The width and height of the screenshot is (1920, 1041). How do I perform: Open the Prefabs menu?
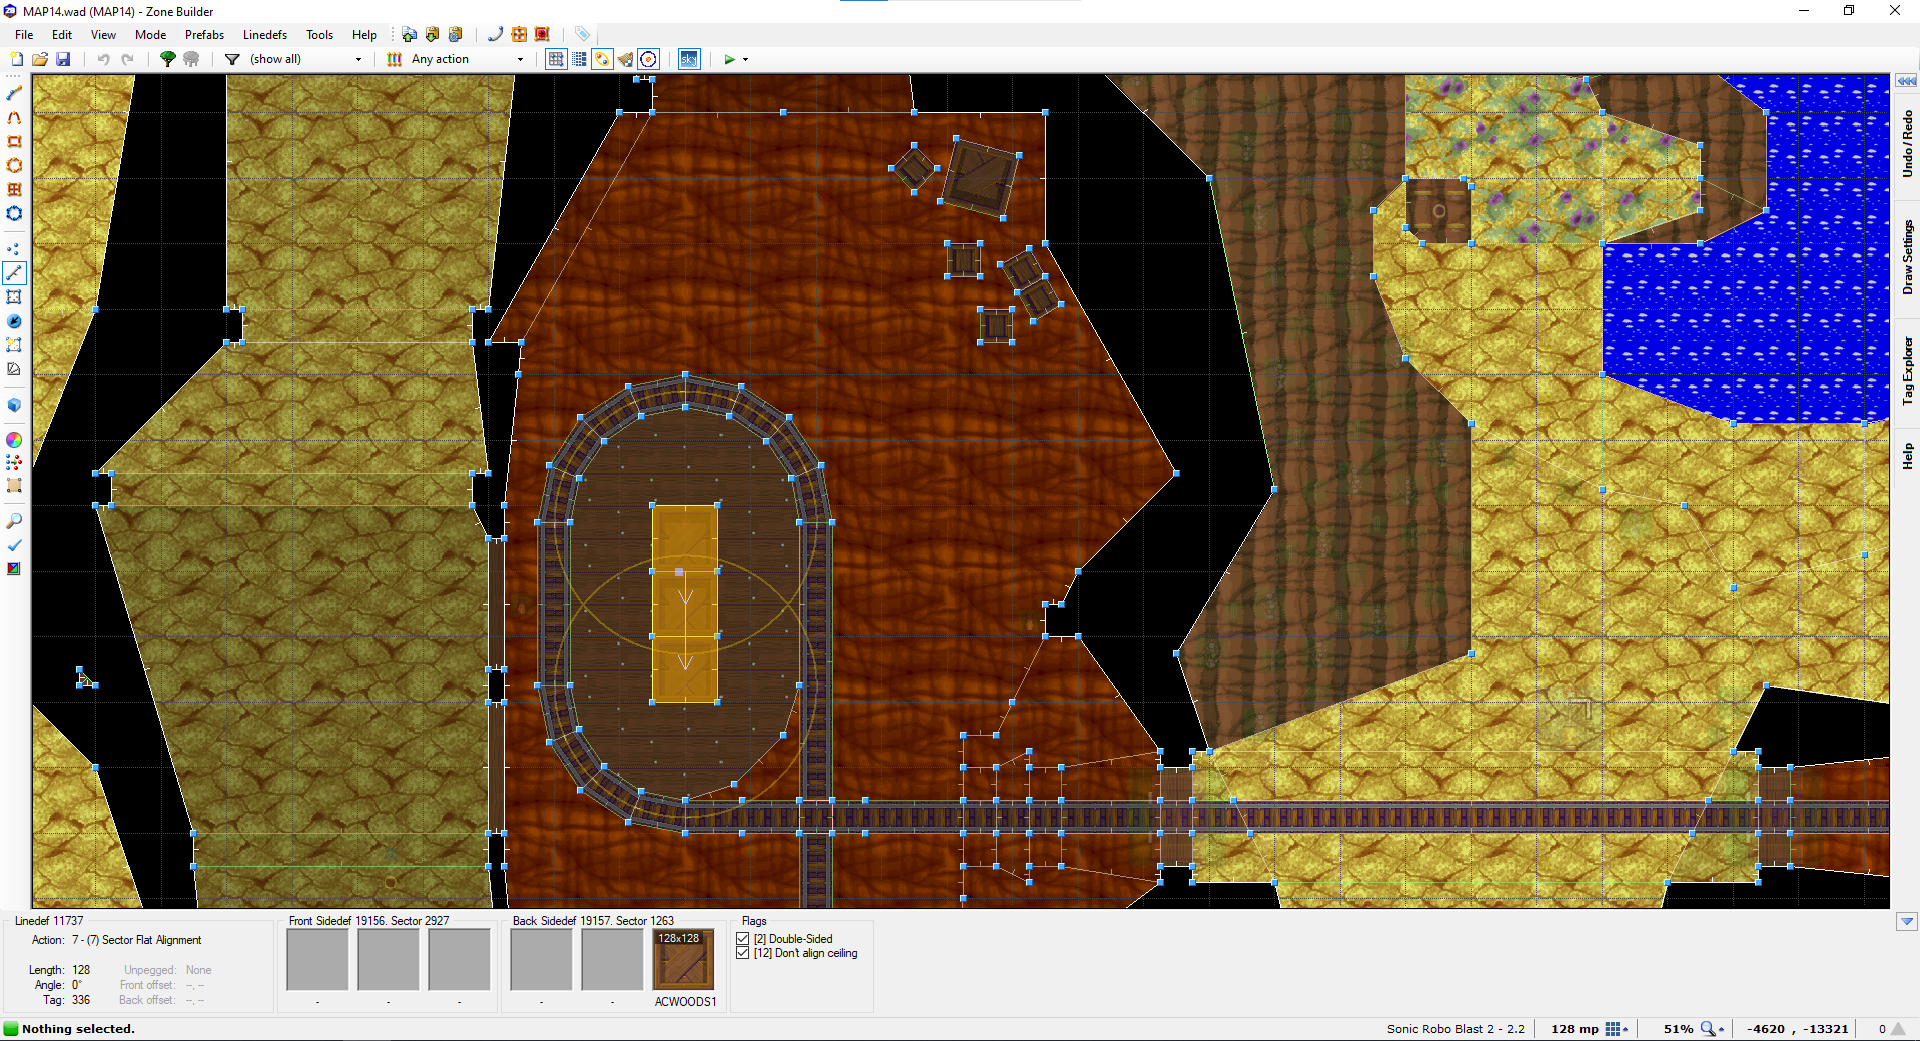tap(204, 34)
